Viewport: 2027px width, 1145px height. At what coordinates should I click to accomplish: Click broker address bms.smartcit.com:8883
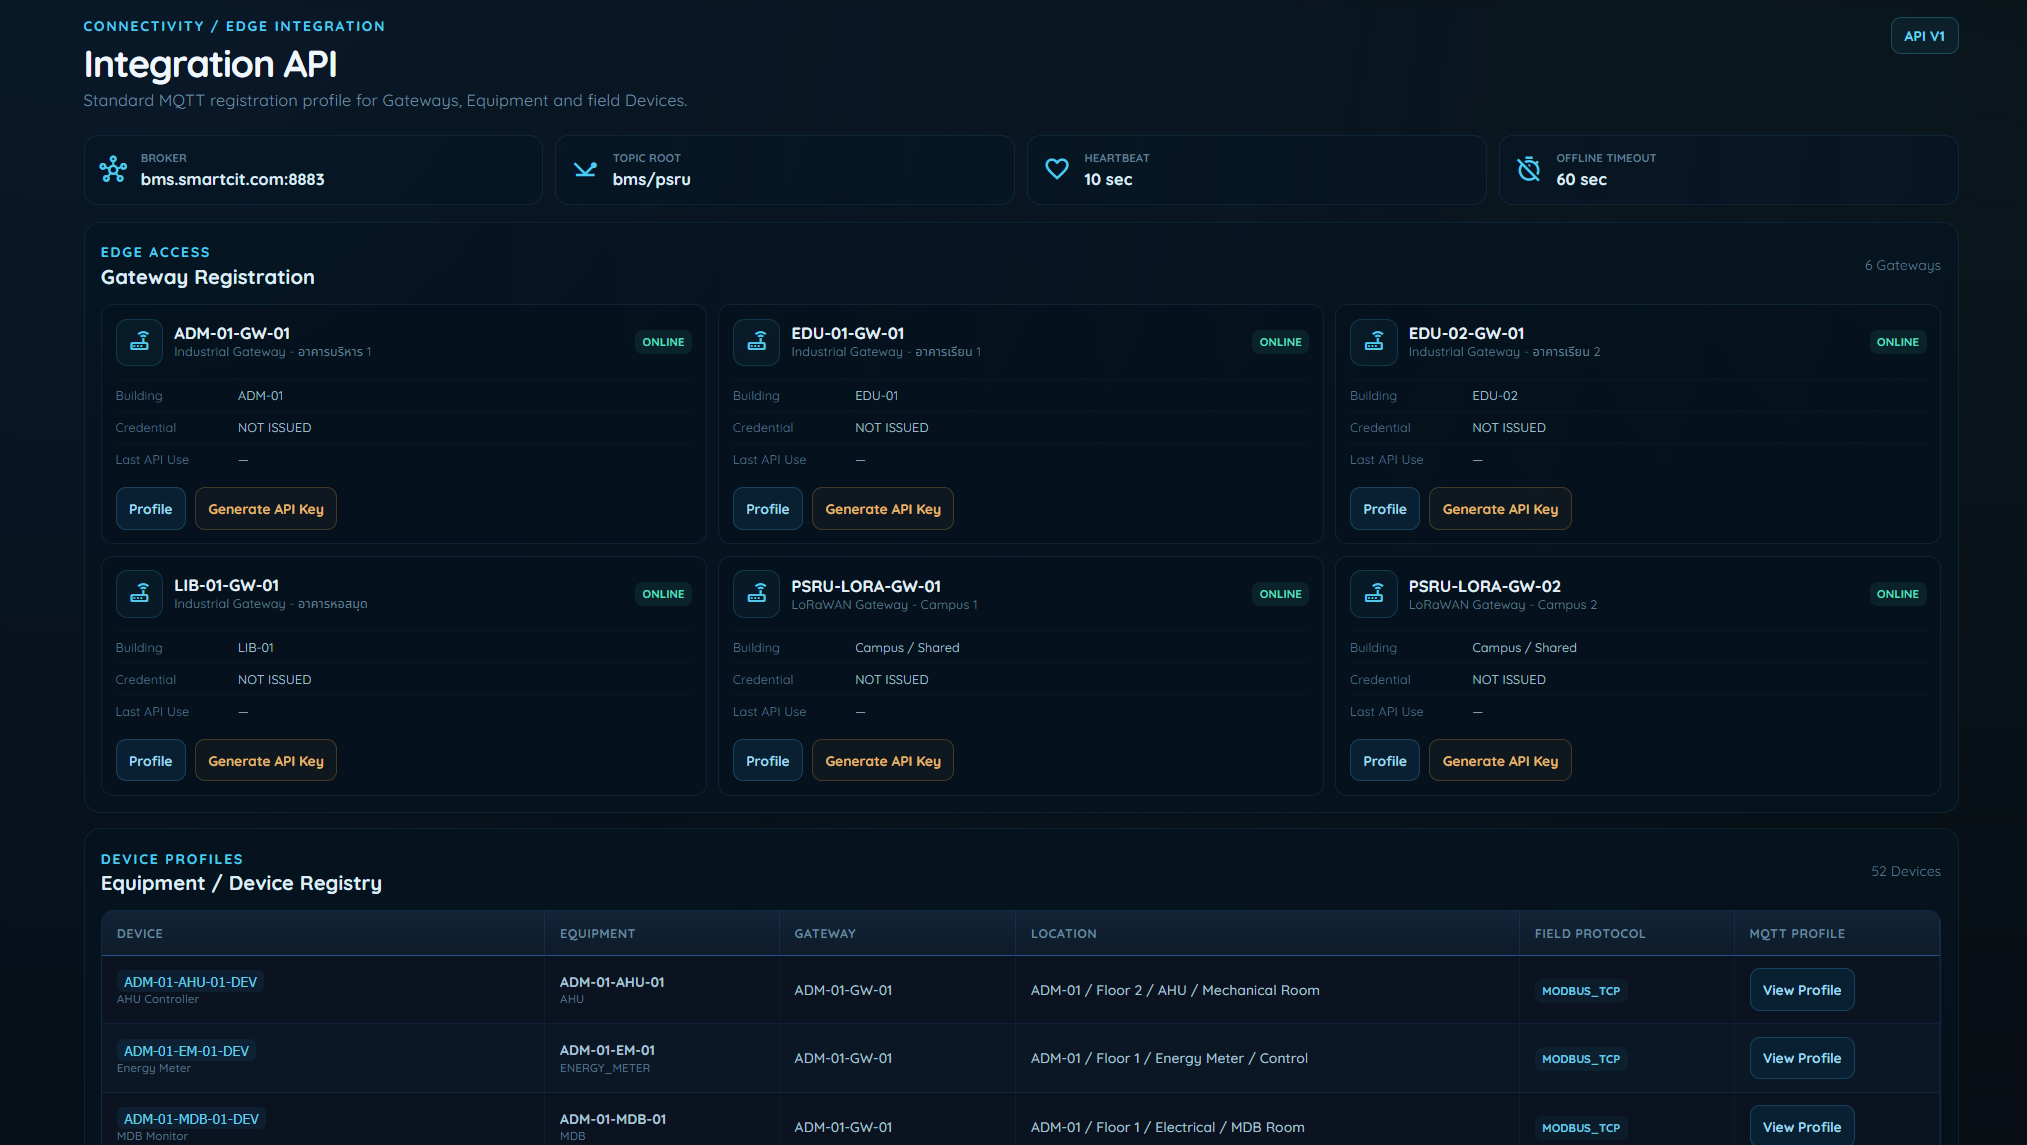[232, 180]
